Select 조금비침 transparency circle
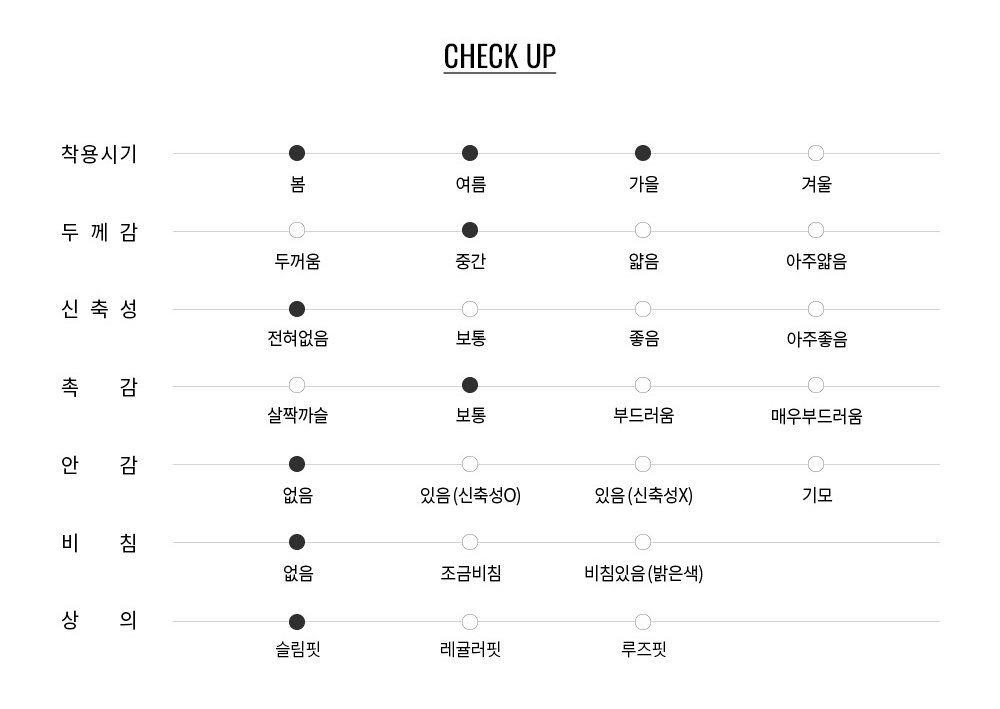Screen dimensions: 1000x709 470,542
